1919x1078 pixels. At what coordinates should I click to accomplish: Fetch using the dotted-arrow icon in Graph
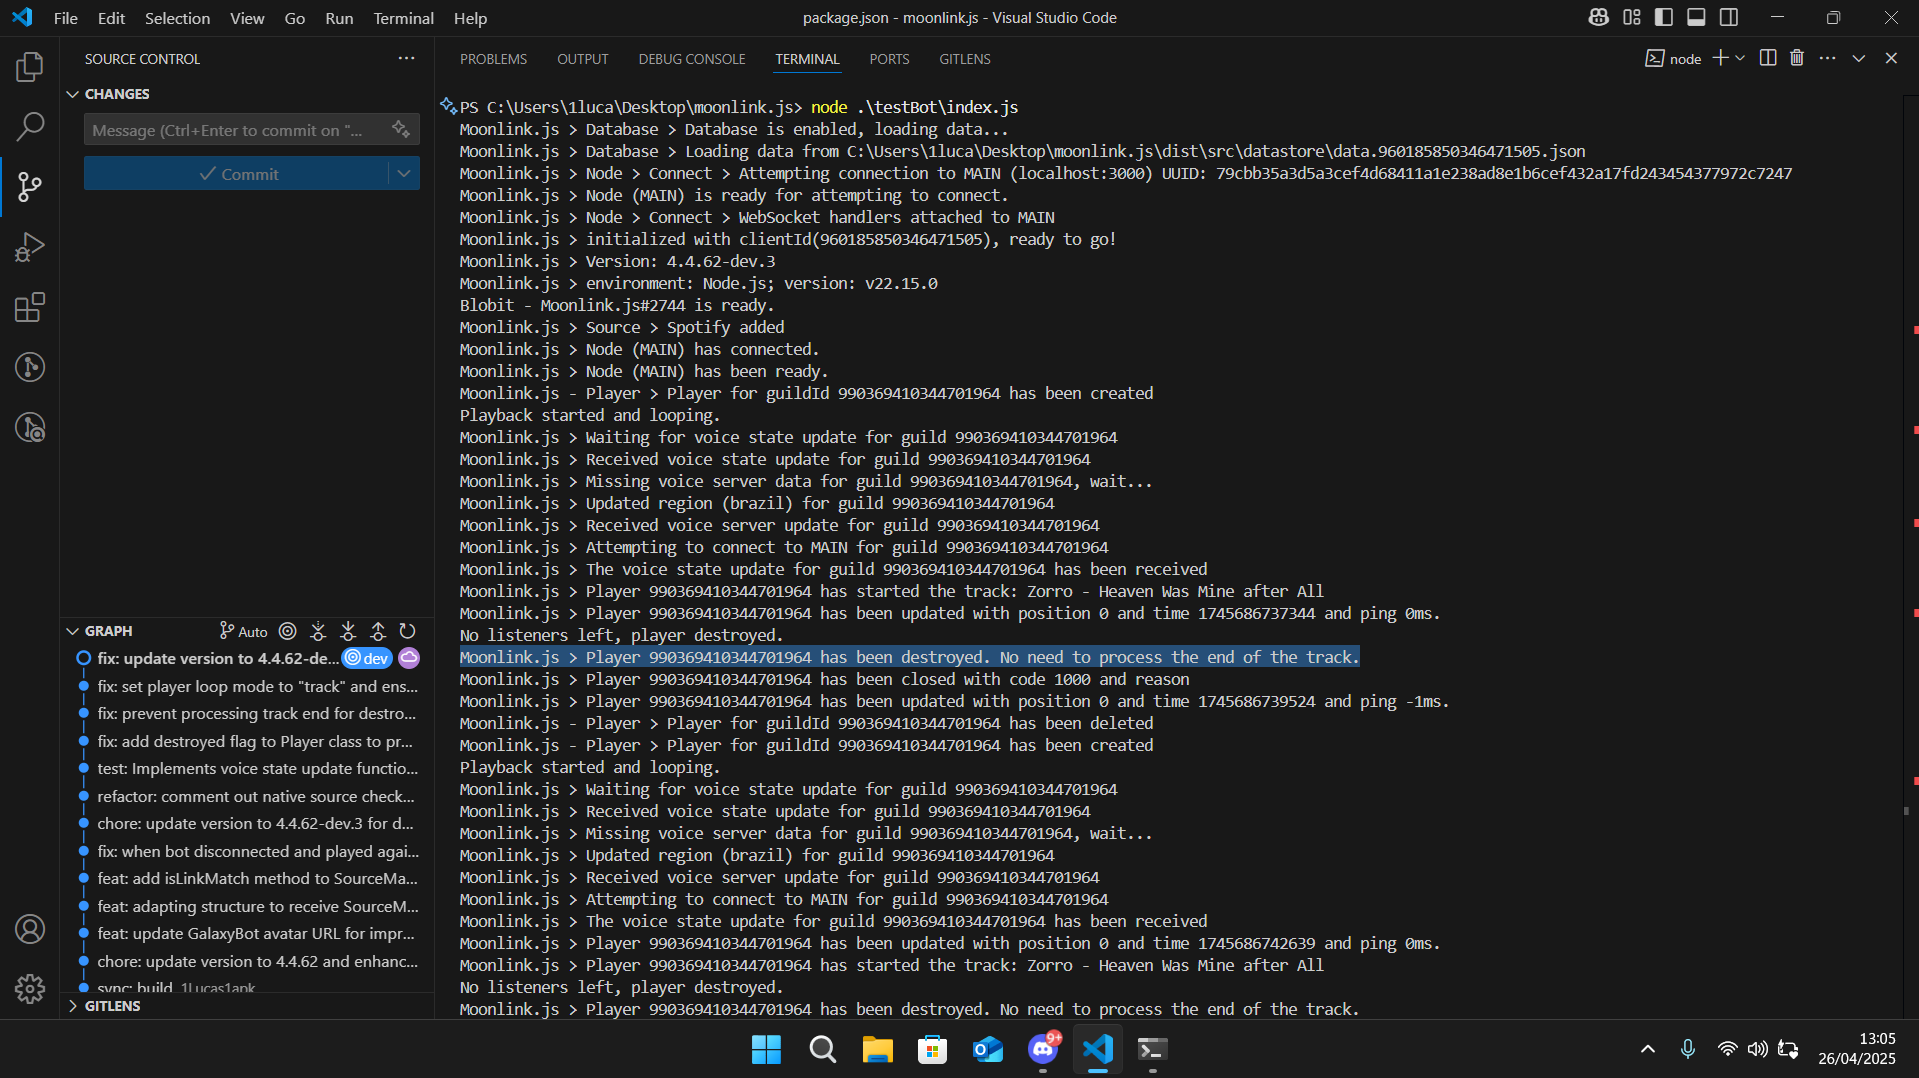pyautogui.click(x=318, y=631)
